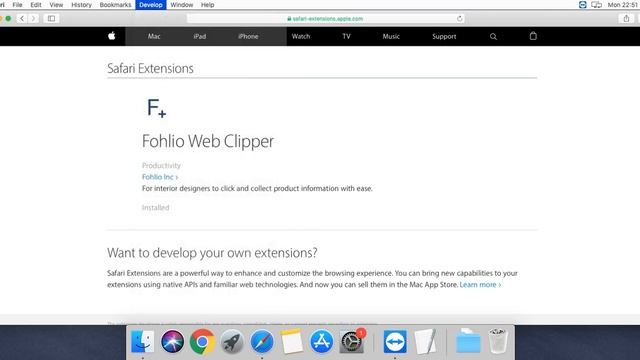Click the Fohlio F+ extension logo
640x360 pixels.
point(156,108)
